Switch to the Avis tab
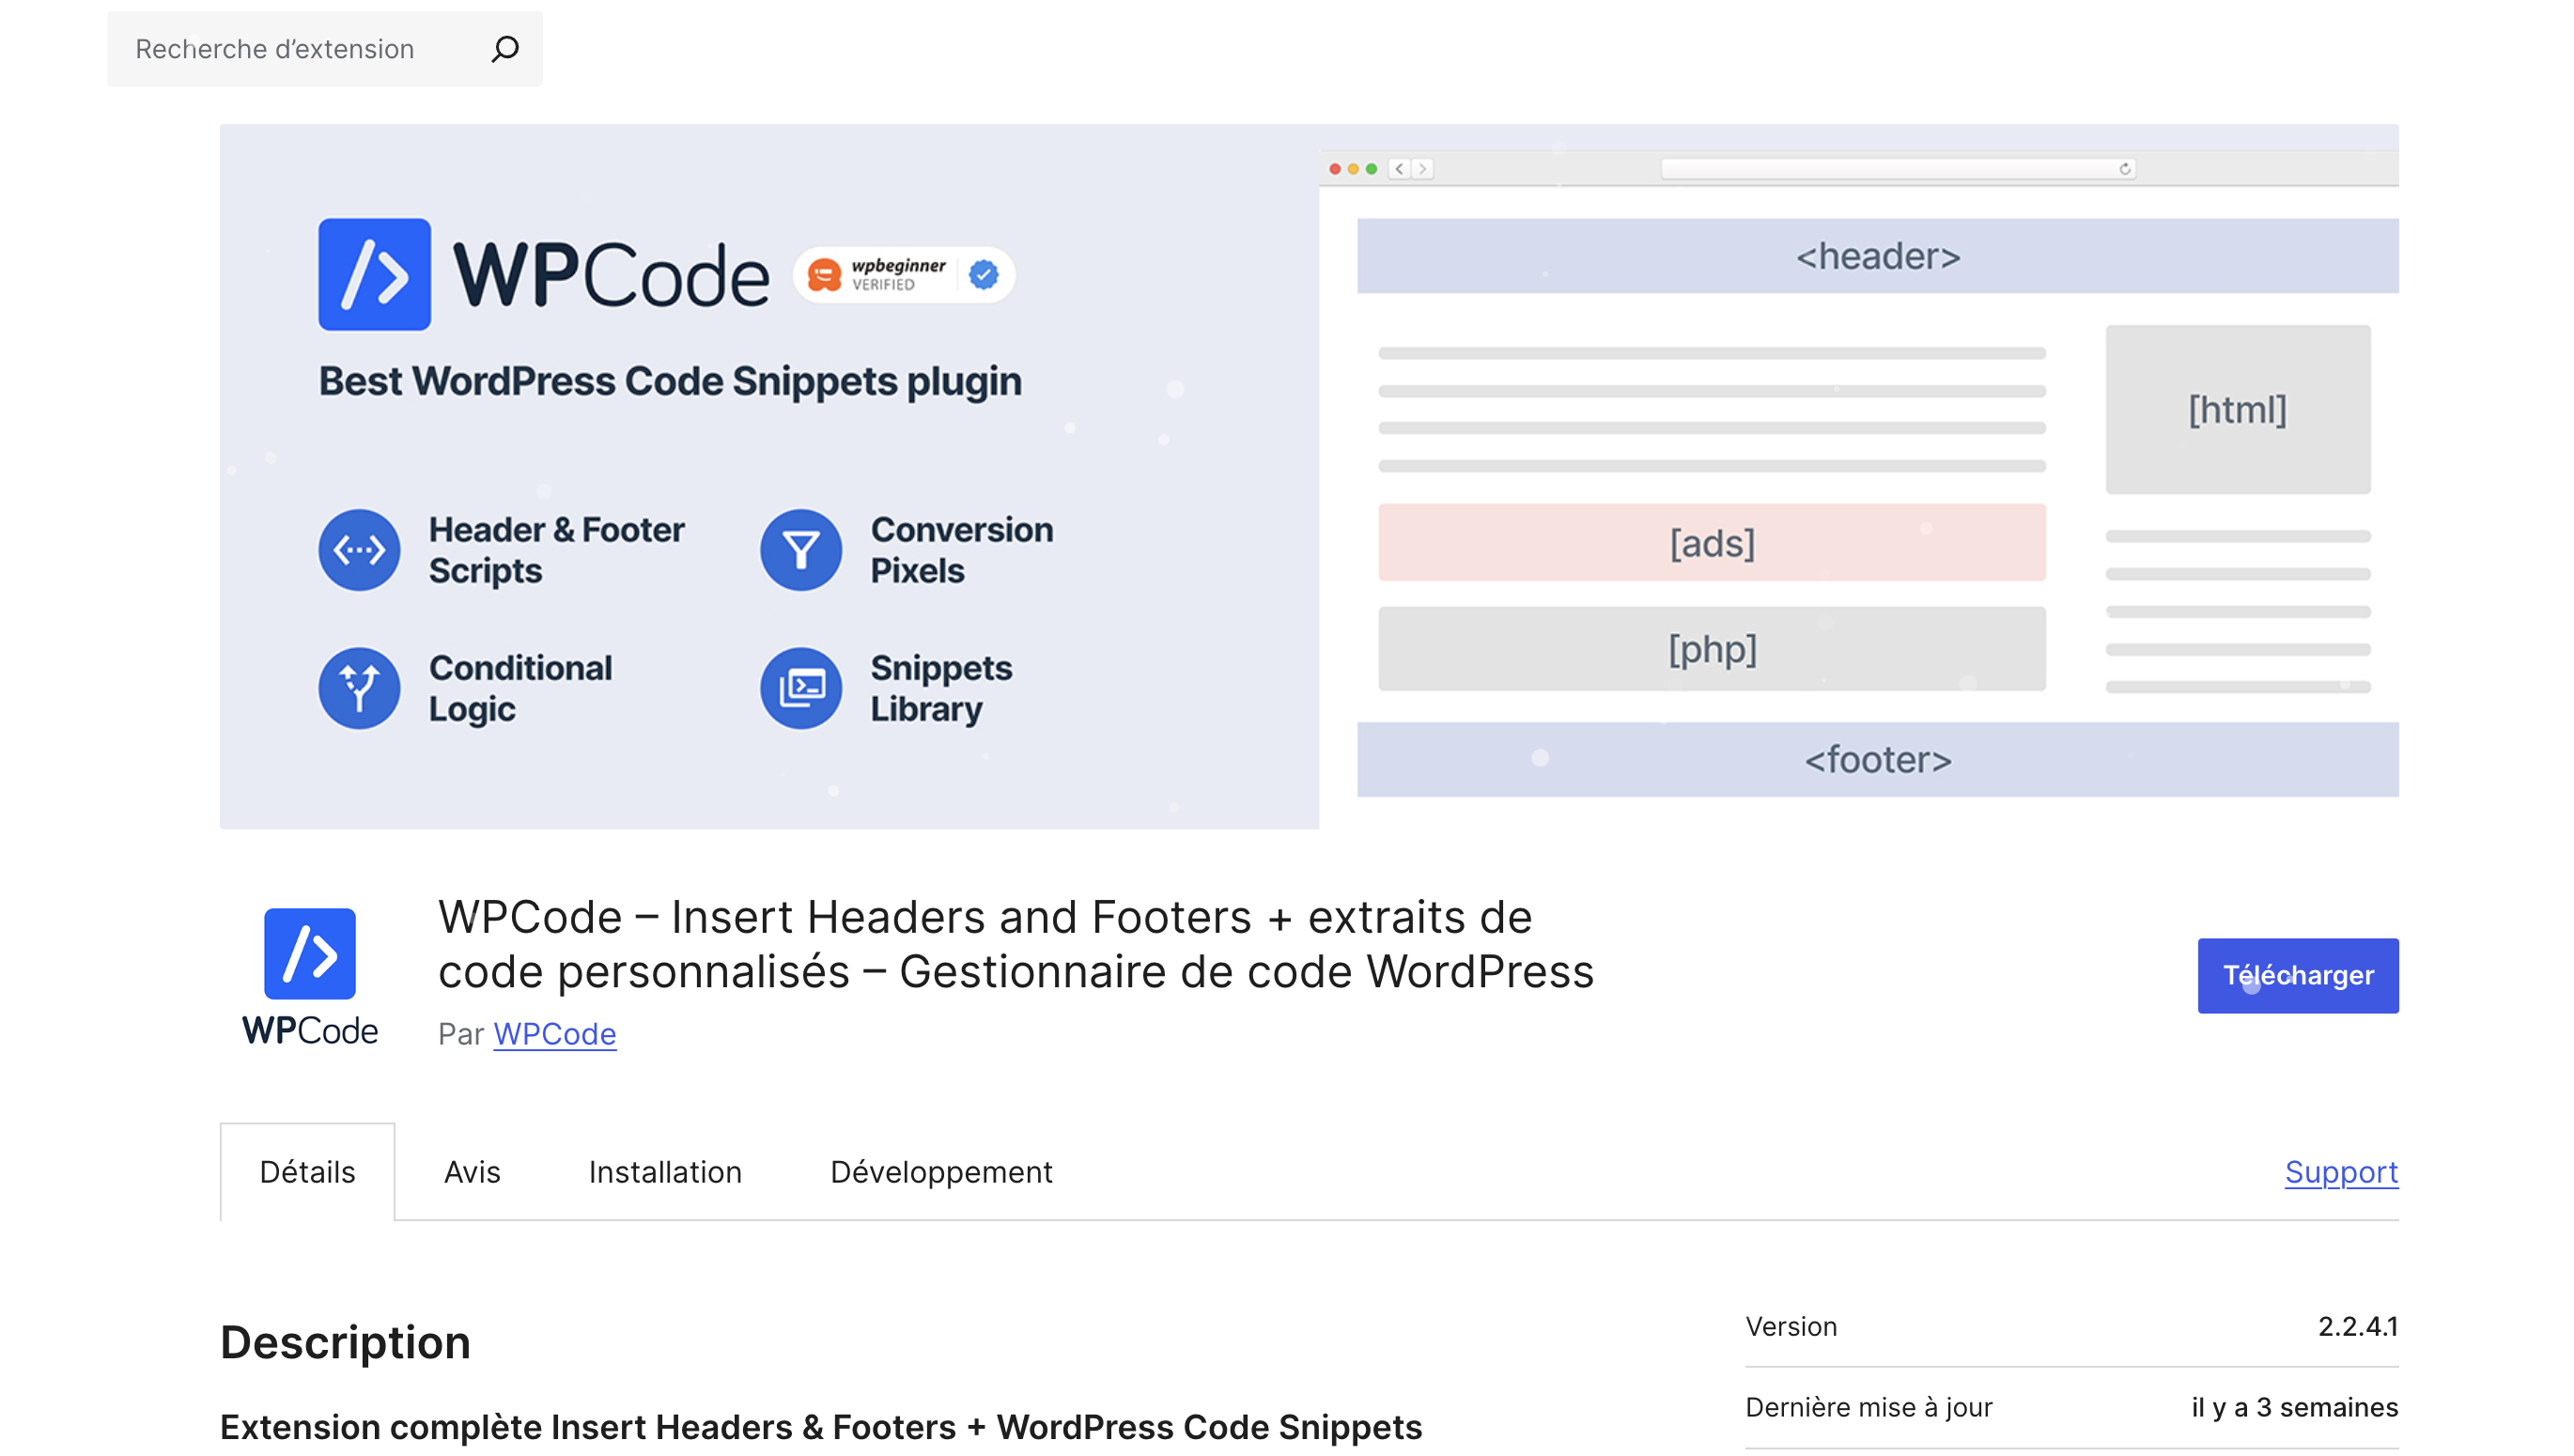 tap(472, 1171)
